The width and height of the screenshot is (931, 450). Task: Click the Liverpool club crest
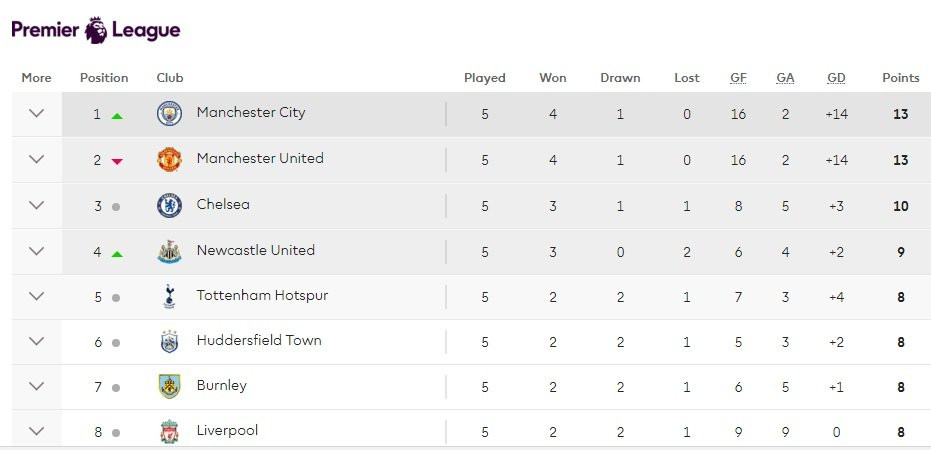169,432
